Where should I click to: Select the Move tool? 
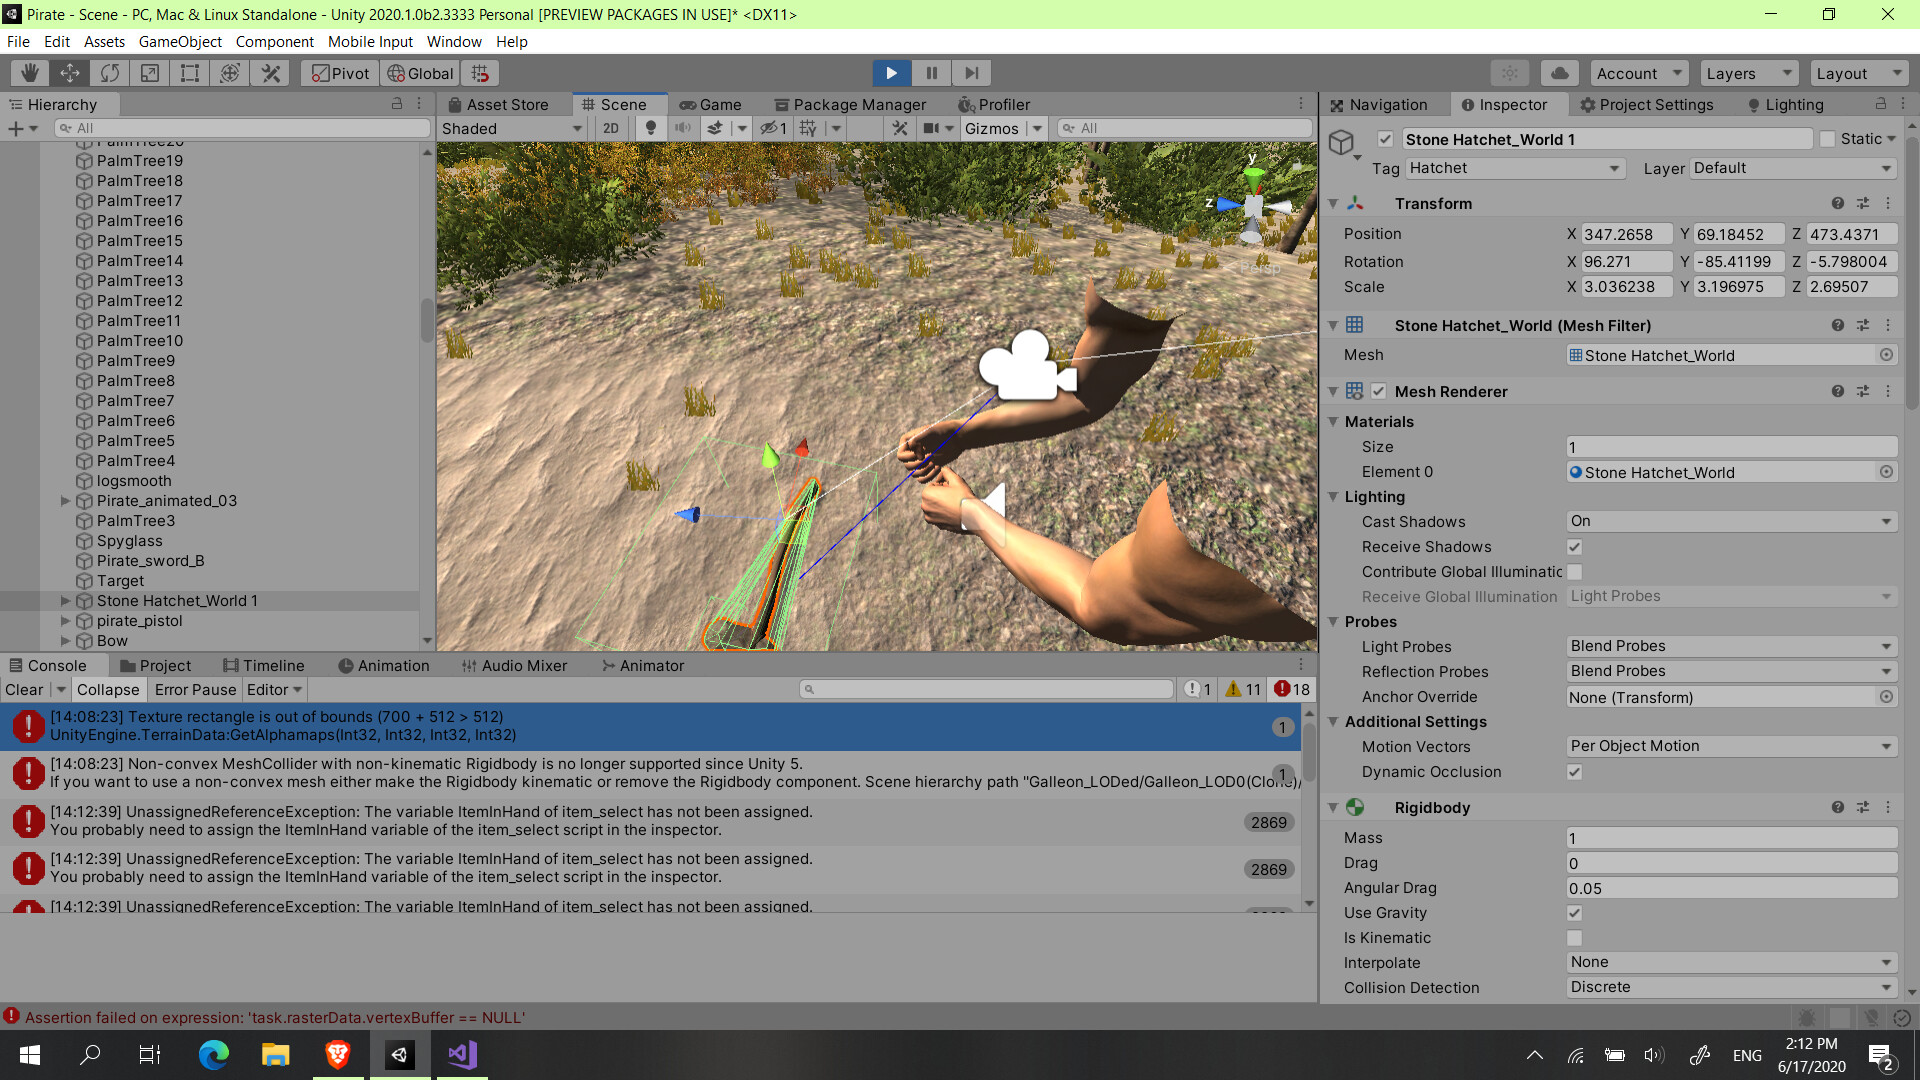click(x=69, y=72)
